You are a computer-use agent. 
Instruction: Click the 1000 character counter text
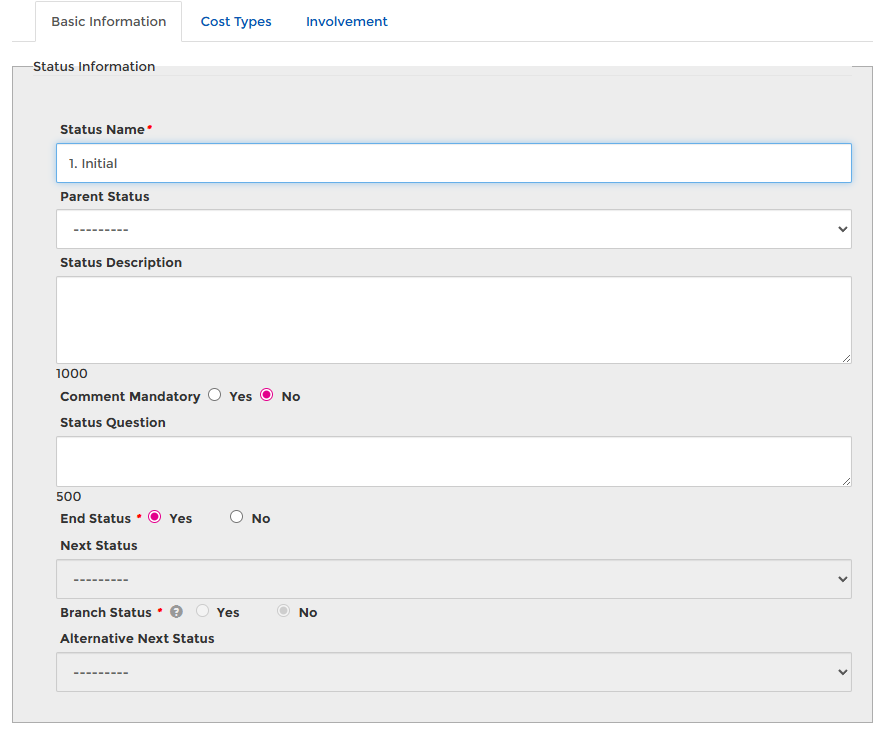click(x=72, y=374)
